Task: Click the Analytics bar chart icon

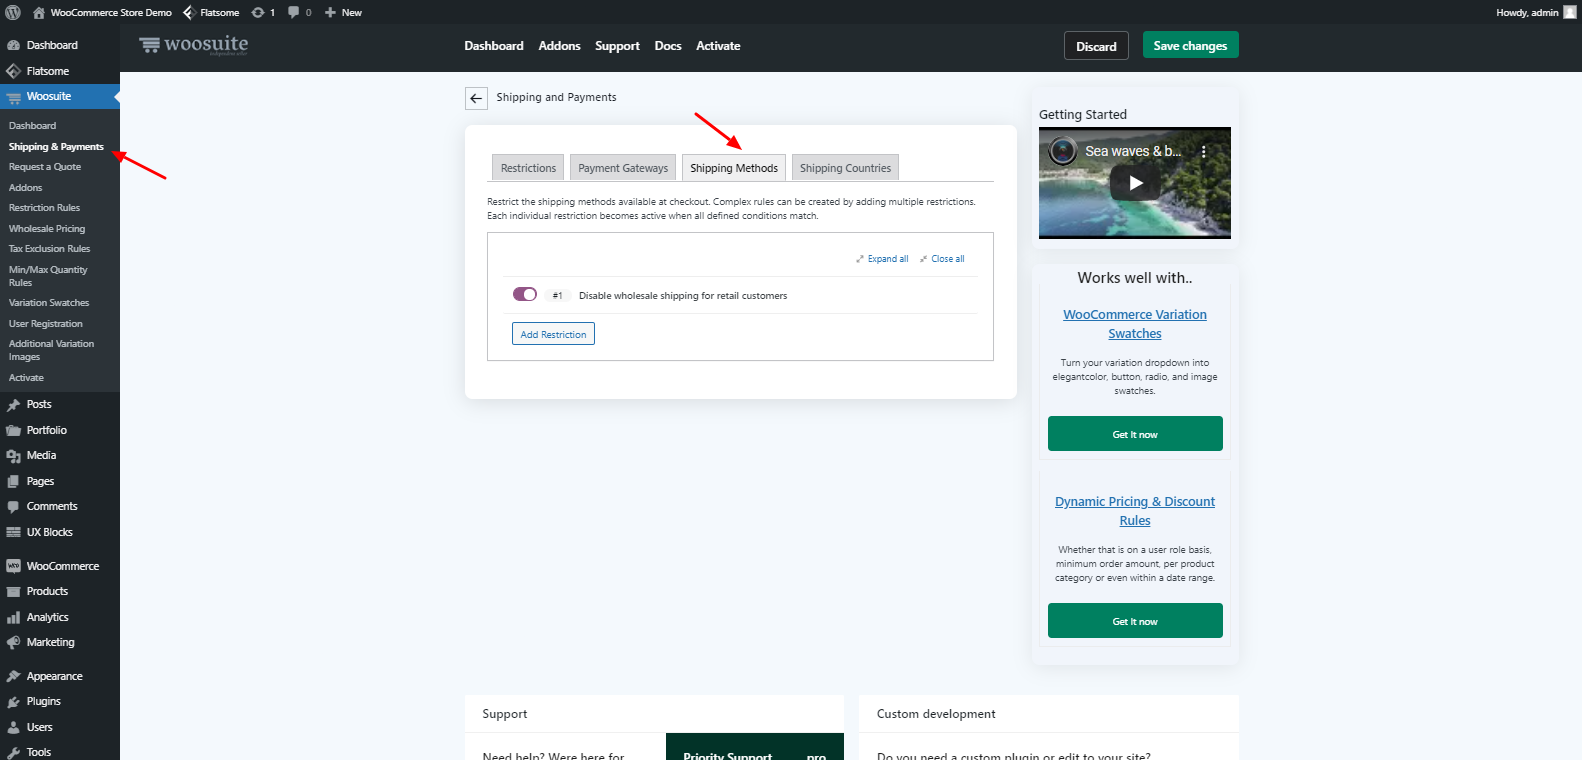Action: coord(13,617)
